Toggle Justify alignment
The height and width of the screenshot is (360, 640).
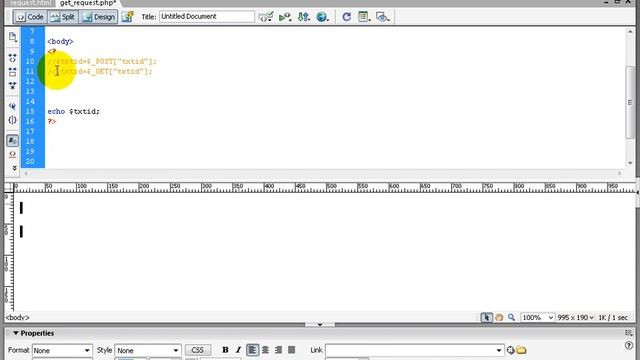pos(291,350)
